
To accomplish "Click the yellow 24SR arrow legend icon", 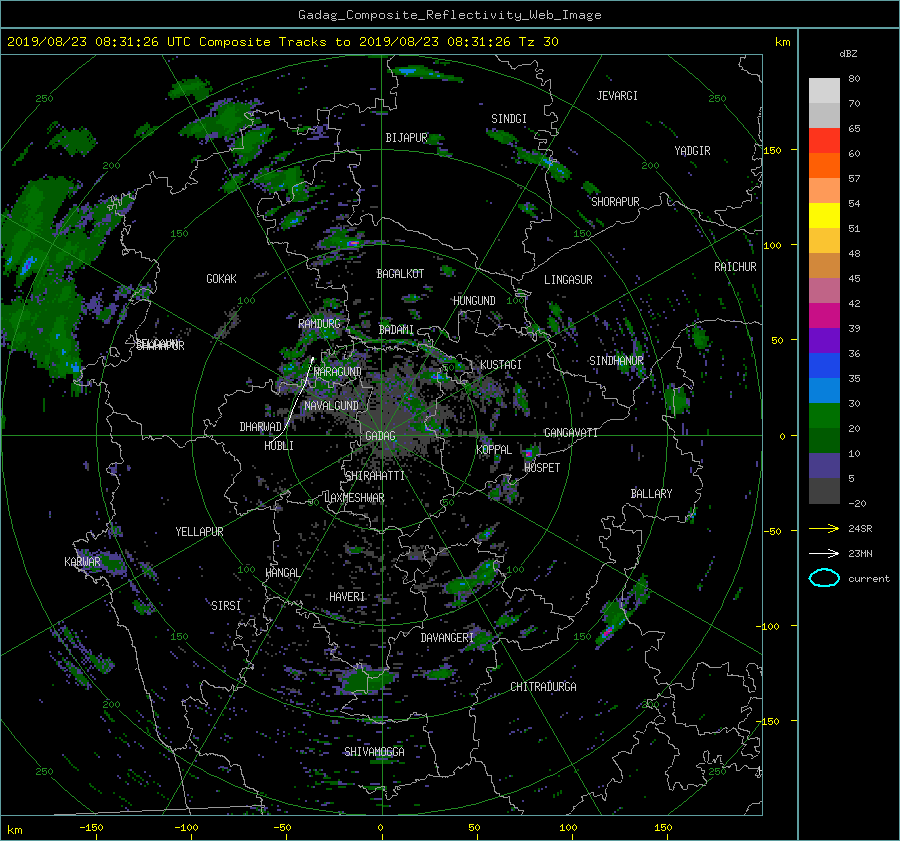I will 824,529.
